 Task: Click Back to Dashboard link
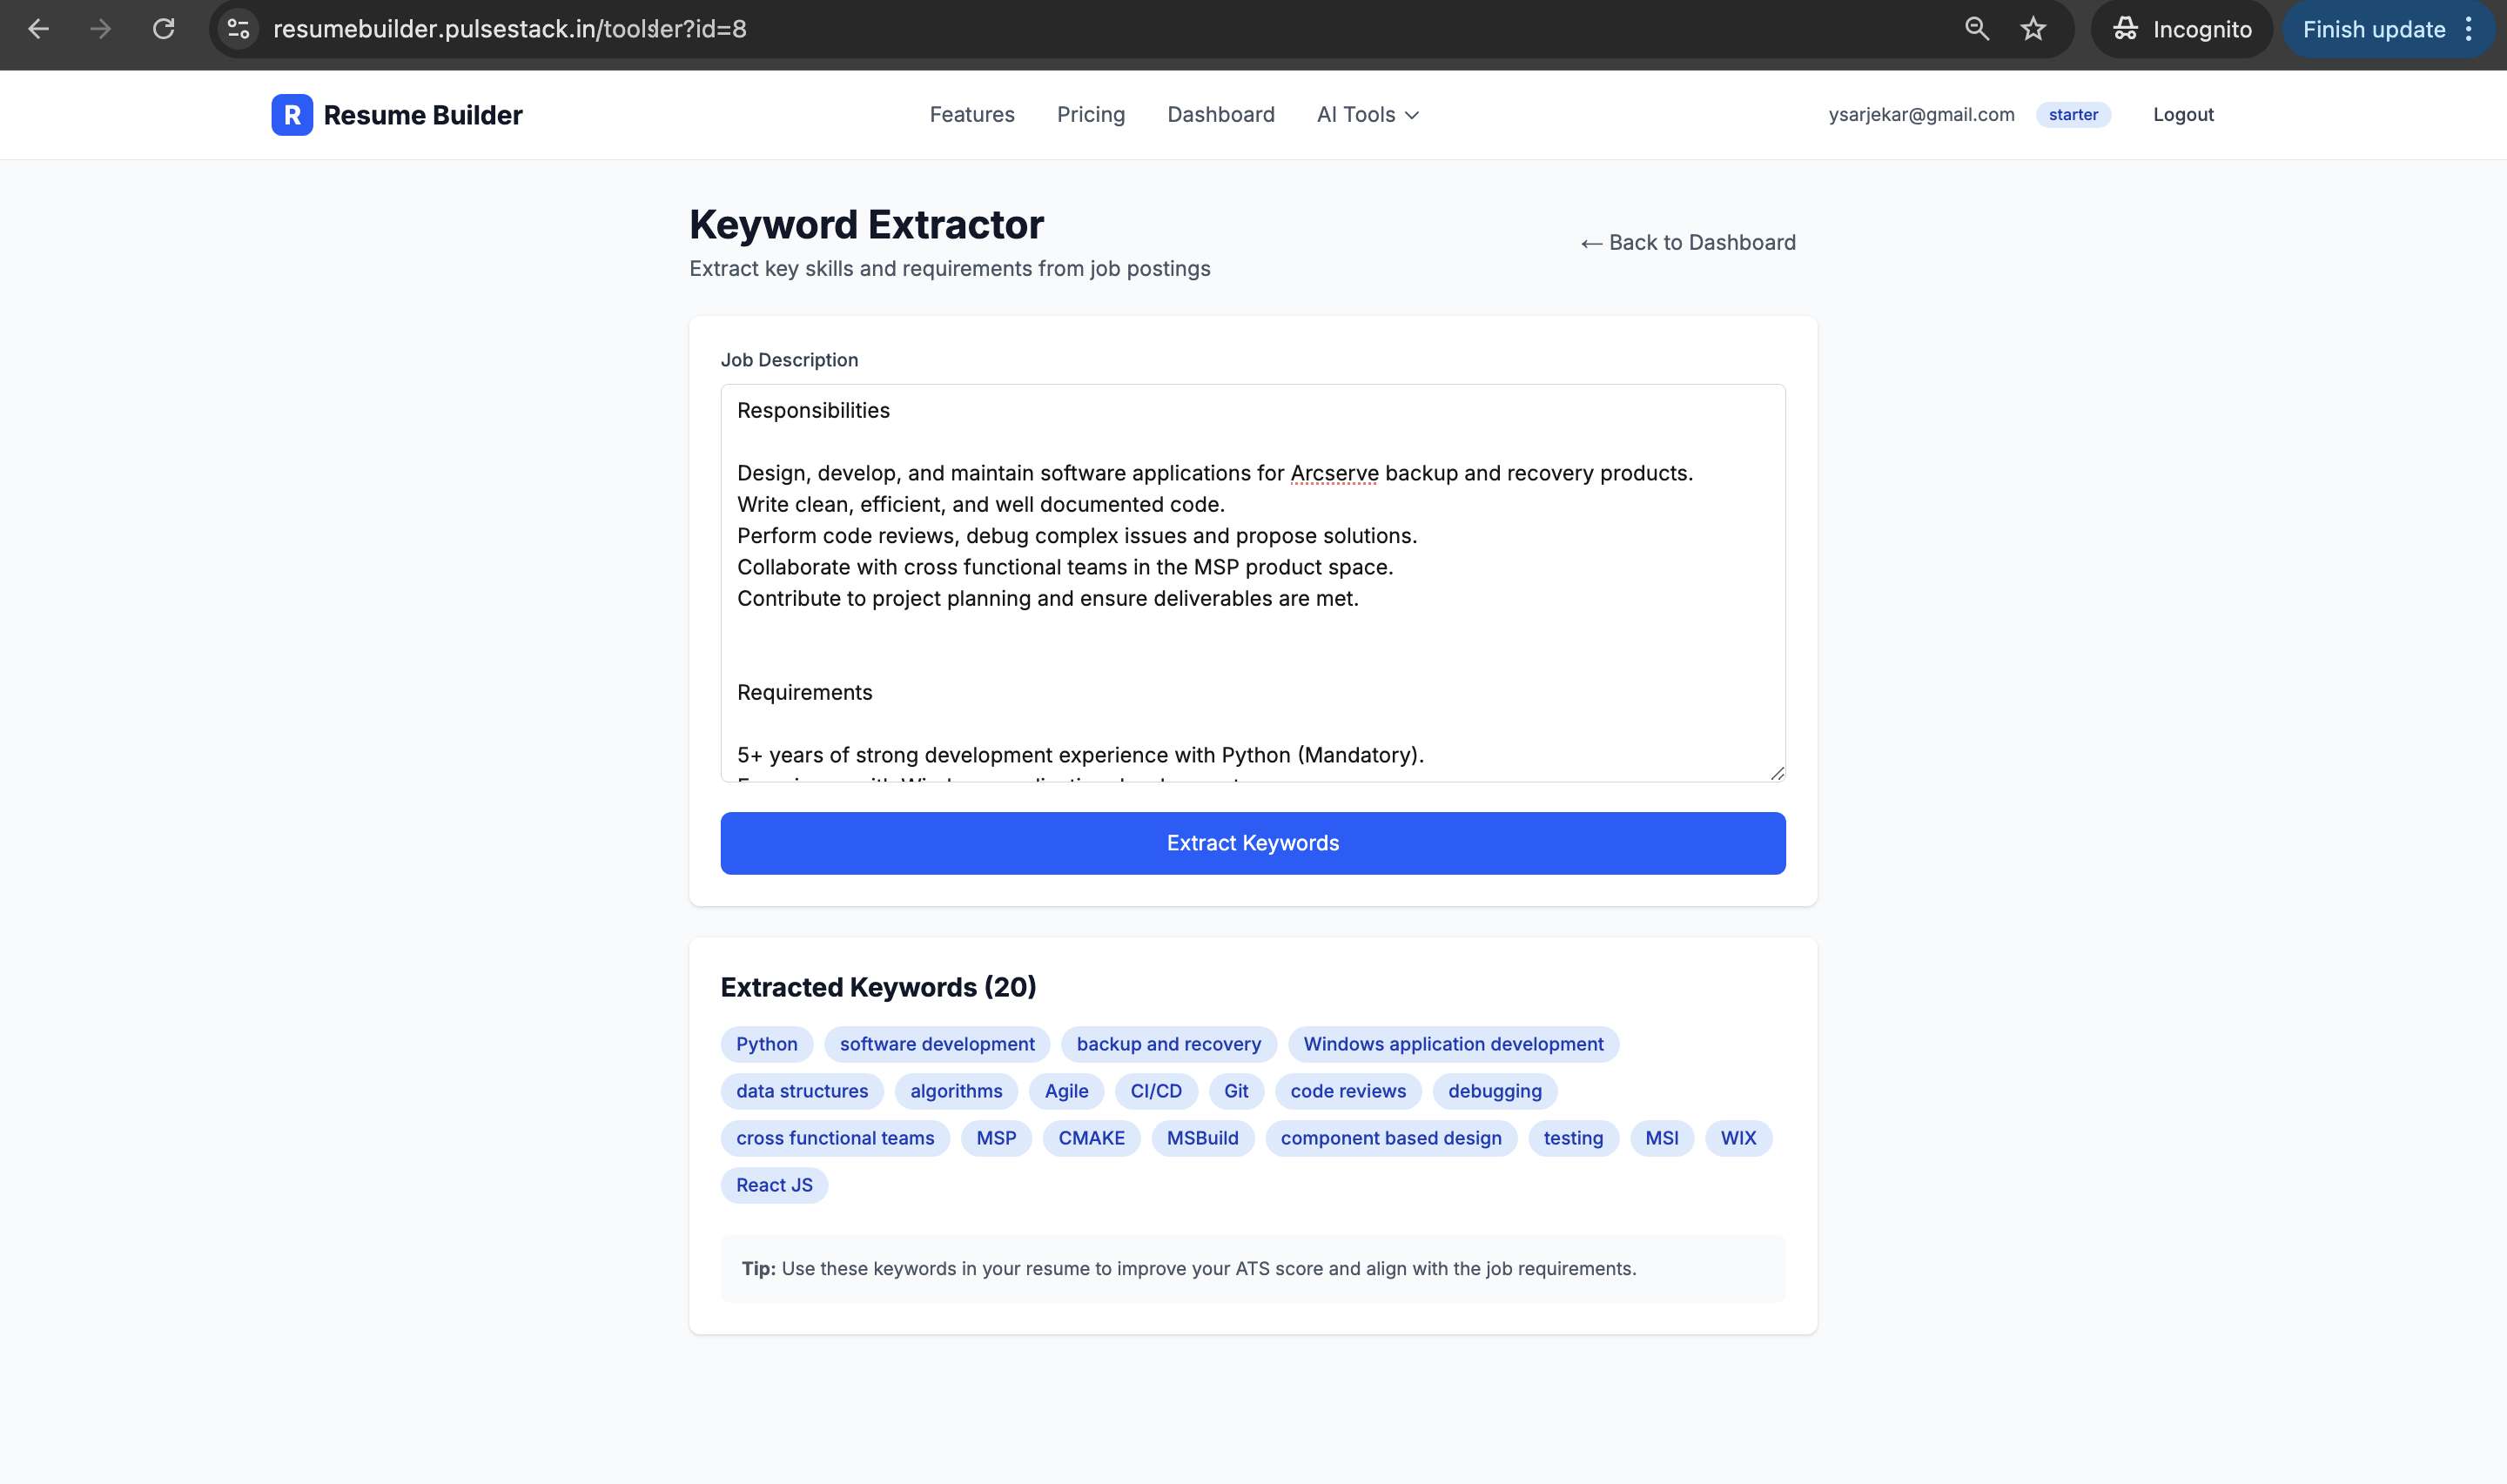pos(1688,243)
